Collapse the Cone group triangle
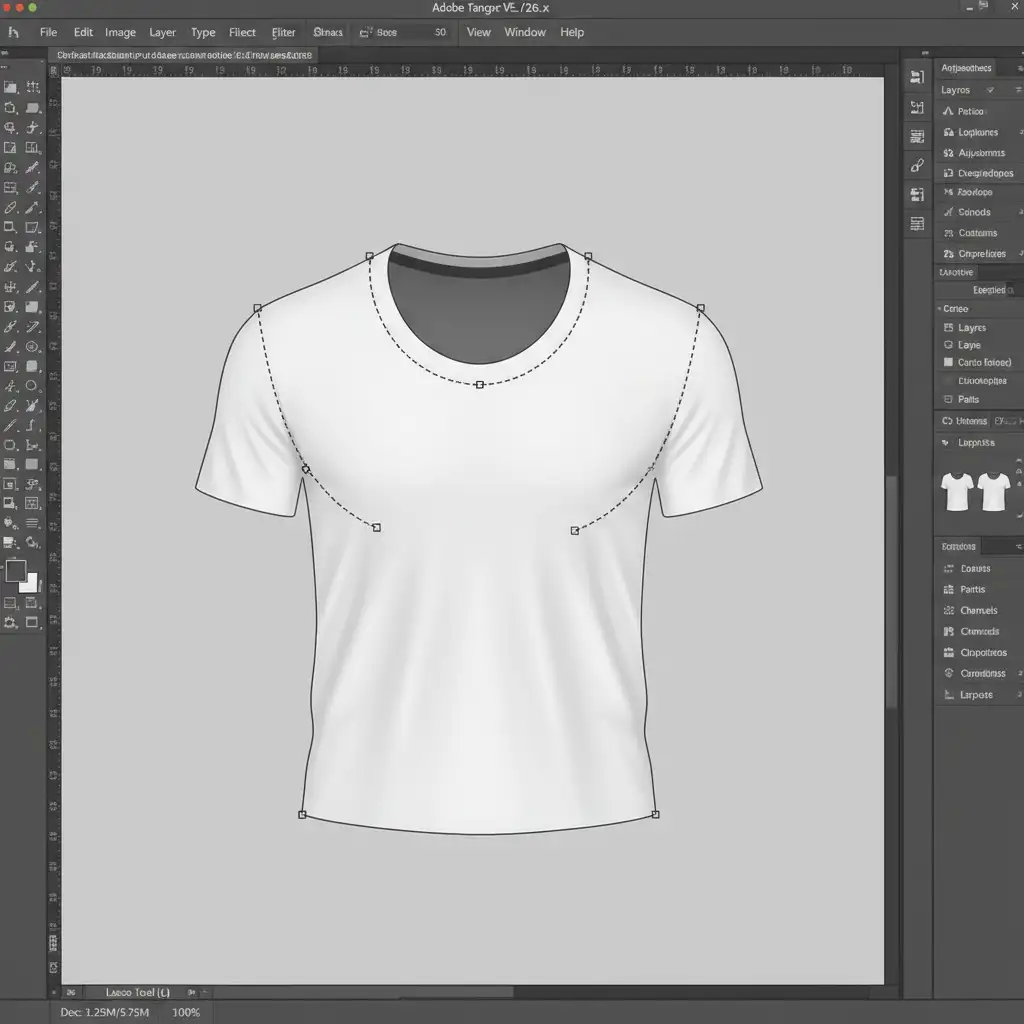 939,309
